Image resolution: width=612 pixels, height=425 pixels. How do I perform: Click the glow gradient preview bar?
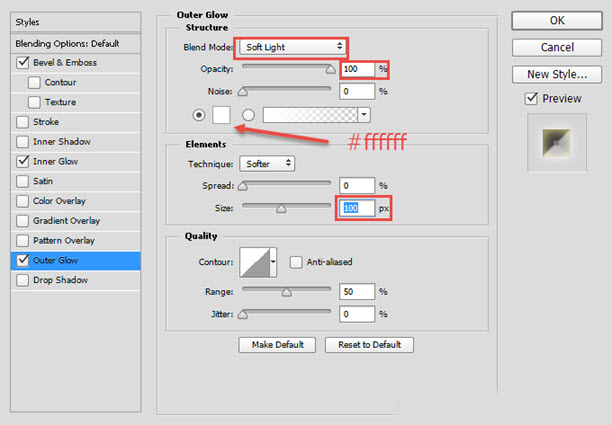click(310, 115)
